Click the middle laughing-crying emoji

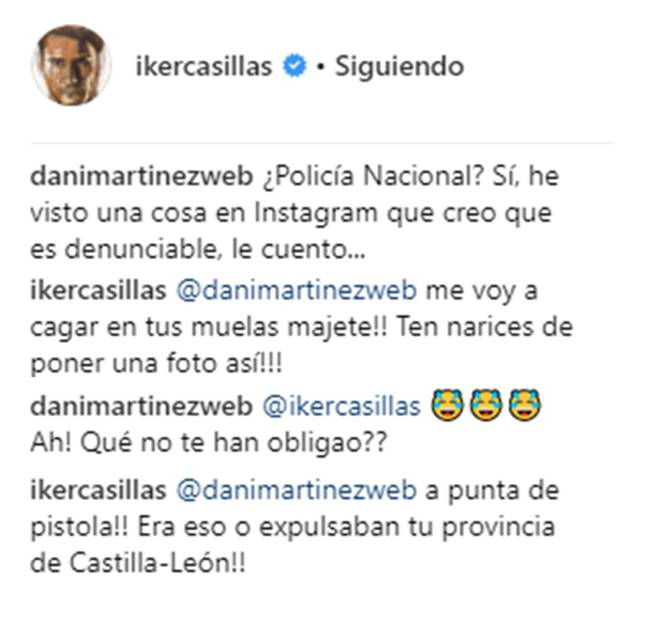pos(486,405)
